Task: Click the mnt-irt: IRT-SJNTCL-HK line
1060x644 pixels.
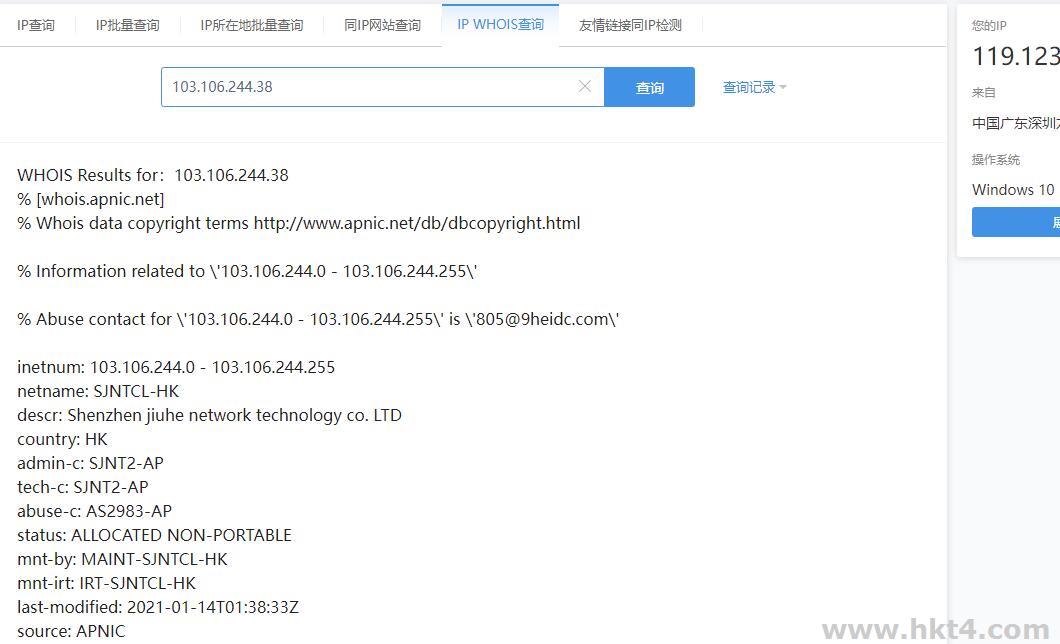Action: tap(106, 583)
